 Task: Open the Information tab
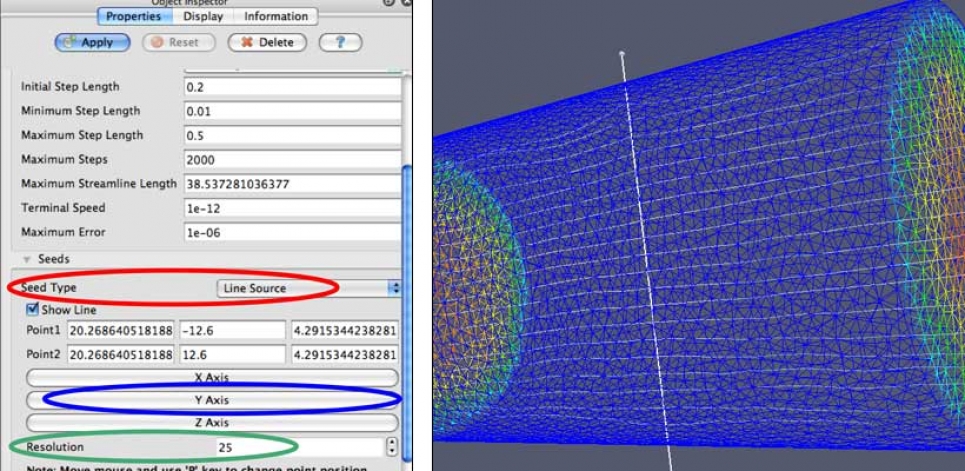[x=275, y=17]
